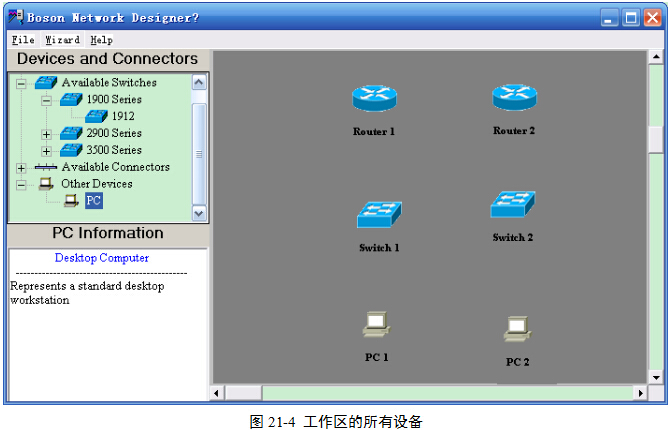This screenshot has height=430, width=670.
Task: Click the Available Connectors line icon
Action: pos(46,167)
